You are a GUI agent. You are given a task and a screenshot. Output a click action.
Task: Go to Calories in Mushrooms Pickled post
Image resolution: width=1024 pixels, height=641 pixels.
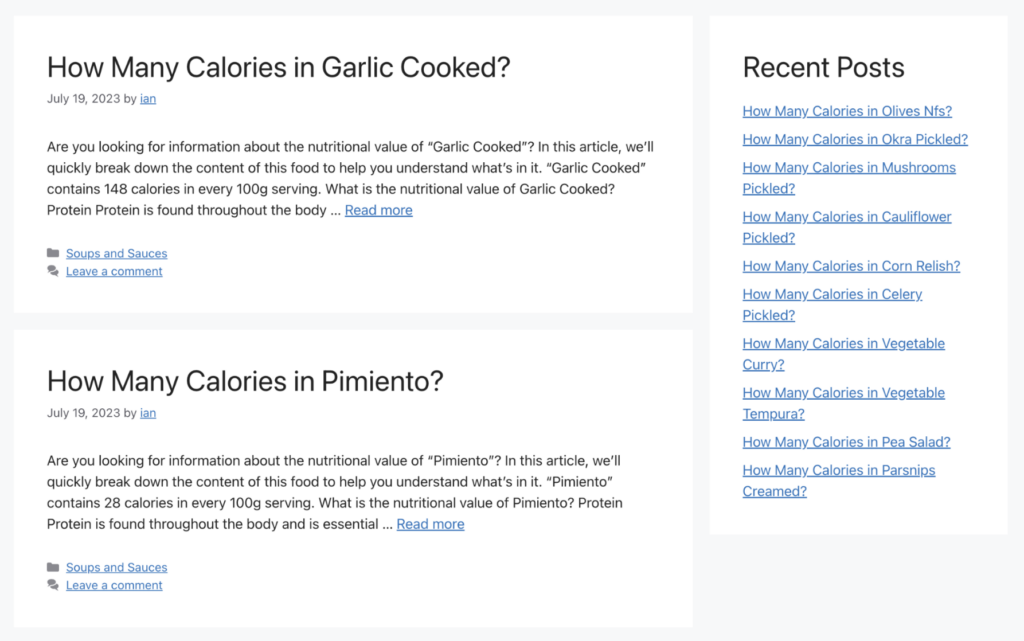point(849,178)
